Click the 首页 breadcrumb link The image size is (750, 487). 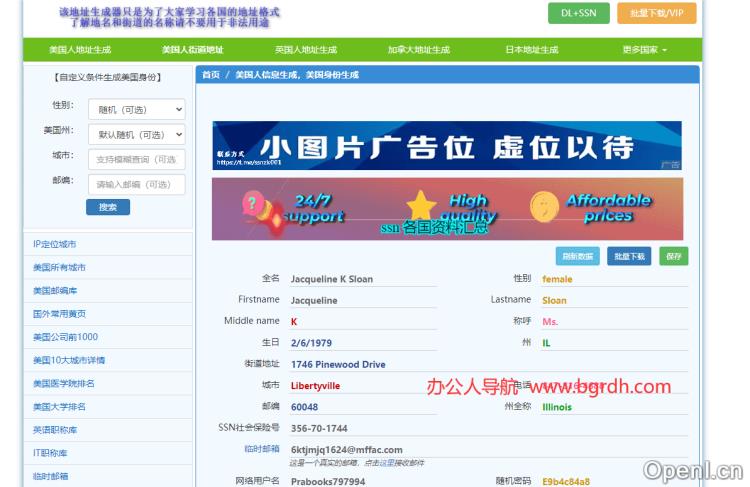pyautogui.click(x=210, y=75)
